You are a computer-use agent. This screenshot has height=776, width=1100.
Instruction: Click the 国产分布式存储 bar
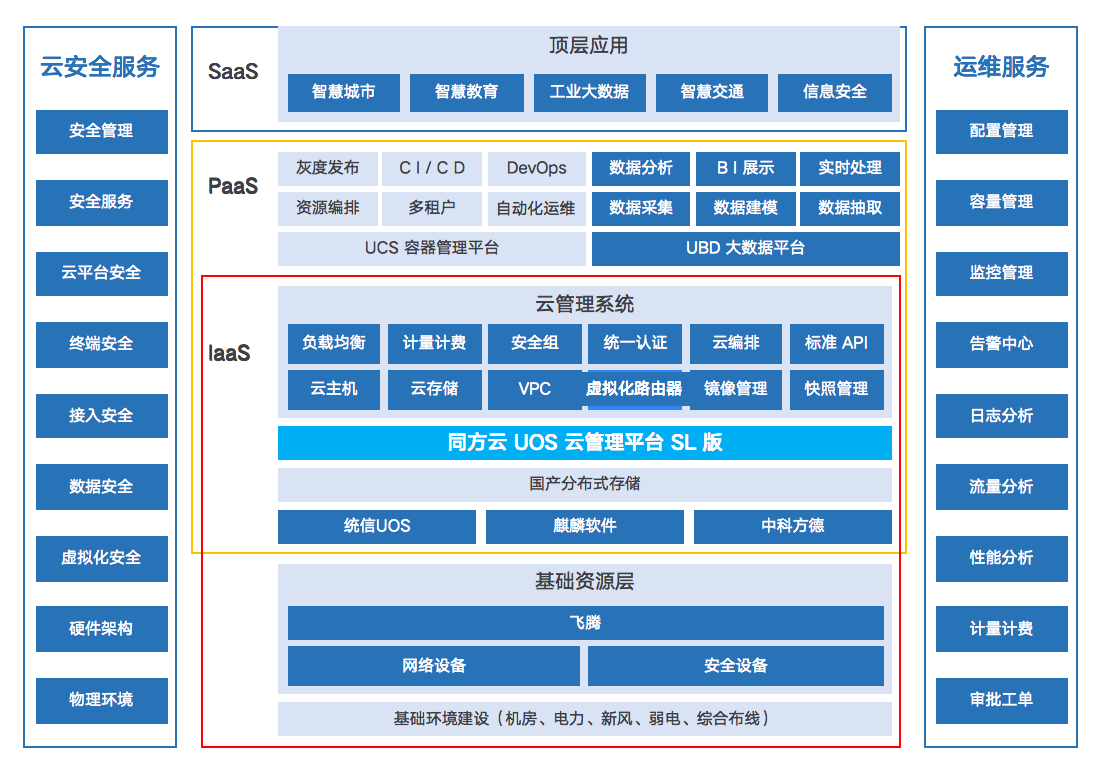click(584, 485)
